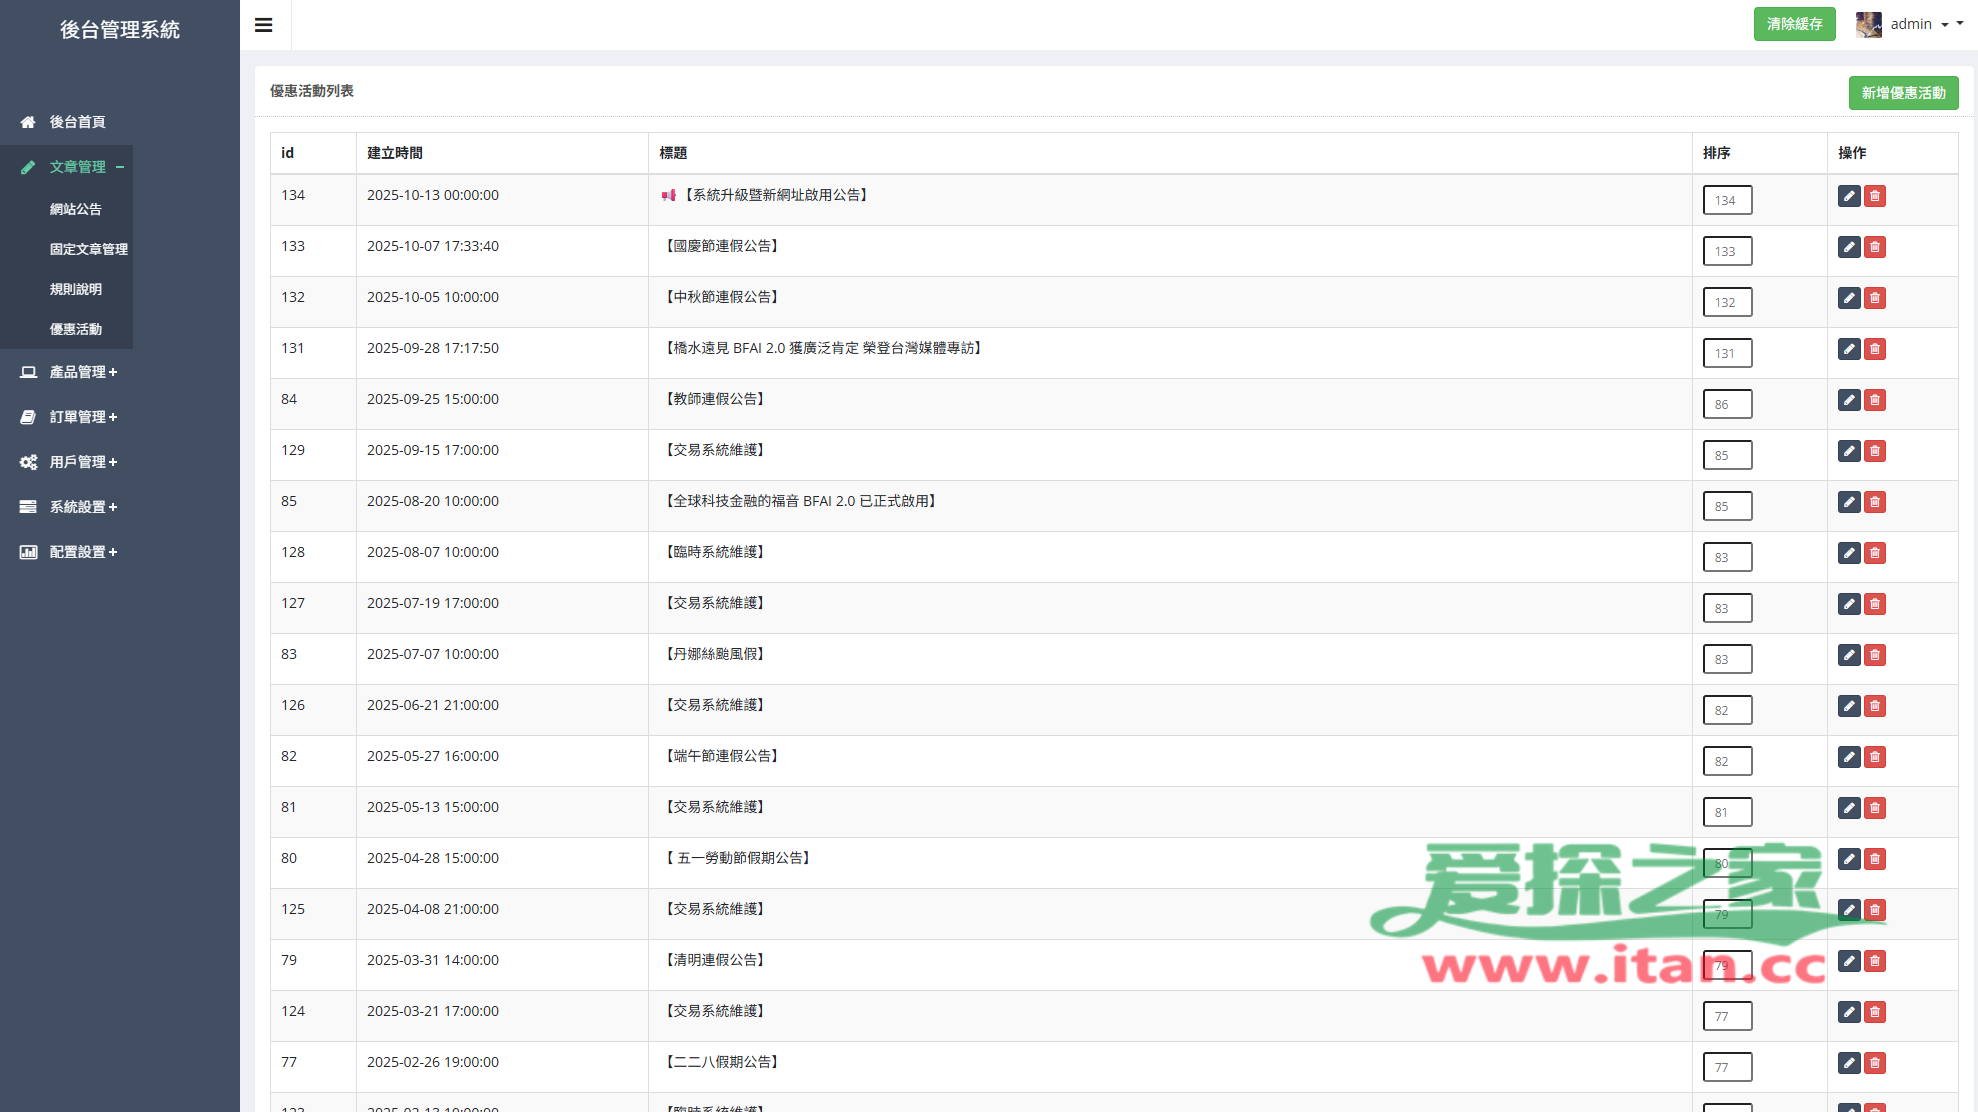The image size is (1978, 1112).
Task: Click the admin avatar image
Action: coord(1868,24)
